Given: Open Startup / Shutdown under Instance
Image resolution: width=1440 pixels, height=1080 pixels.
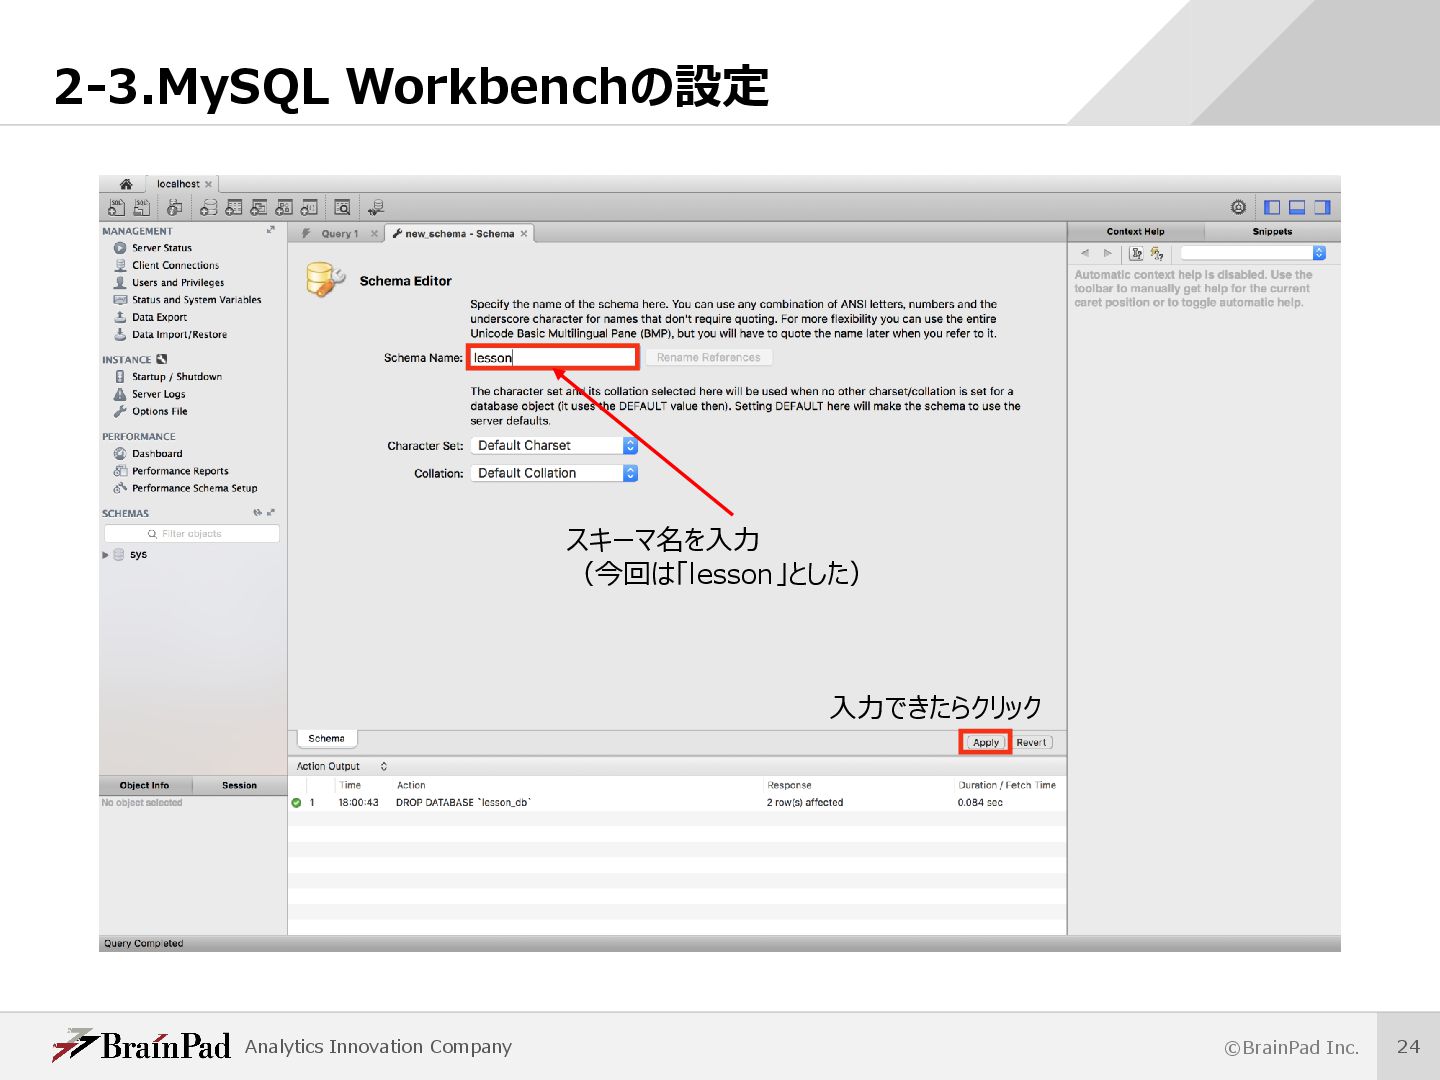Looking at the screenshot, I should [x=167, y=377].
